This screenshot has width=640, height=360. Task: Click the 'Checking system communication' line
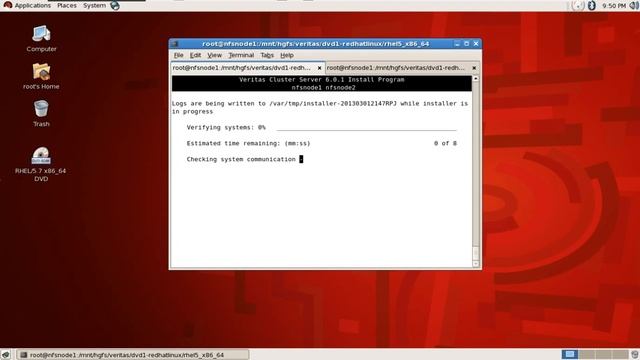click(x=241, y=159)
